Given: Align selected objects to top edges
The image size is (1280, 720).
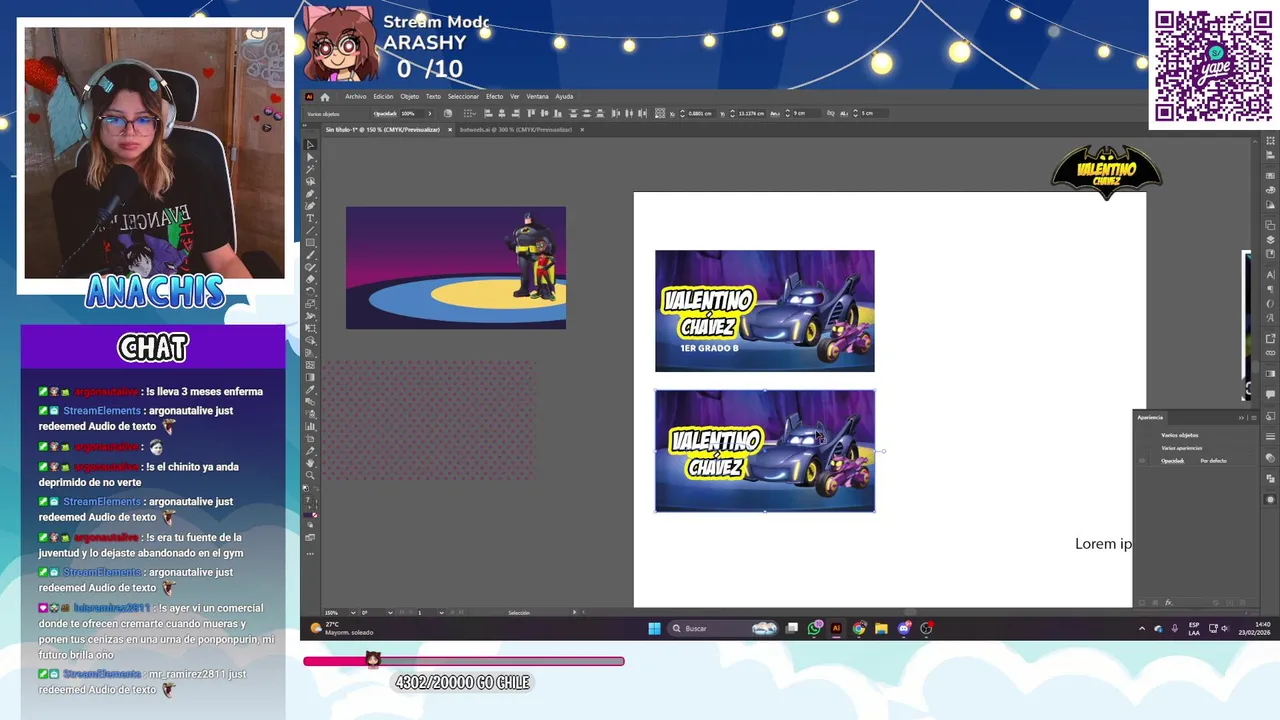Looking at the screenshot, I should tap(531, 113).
